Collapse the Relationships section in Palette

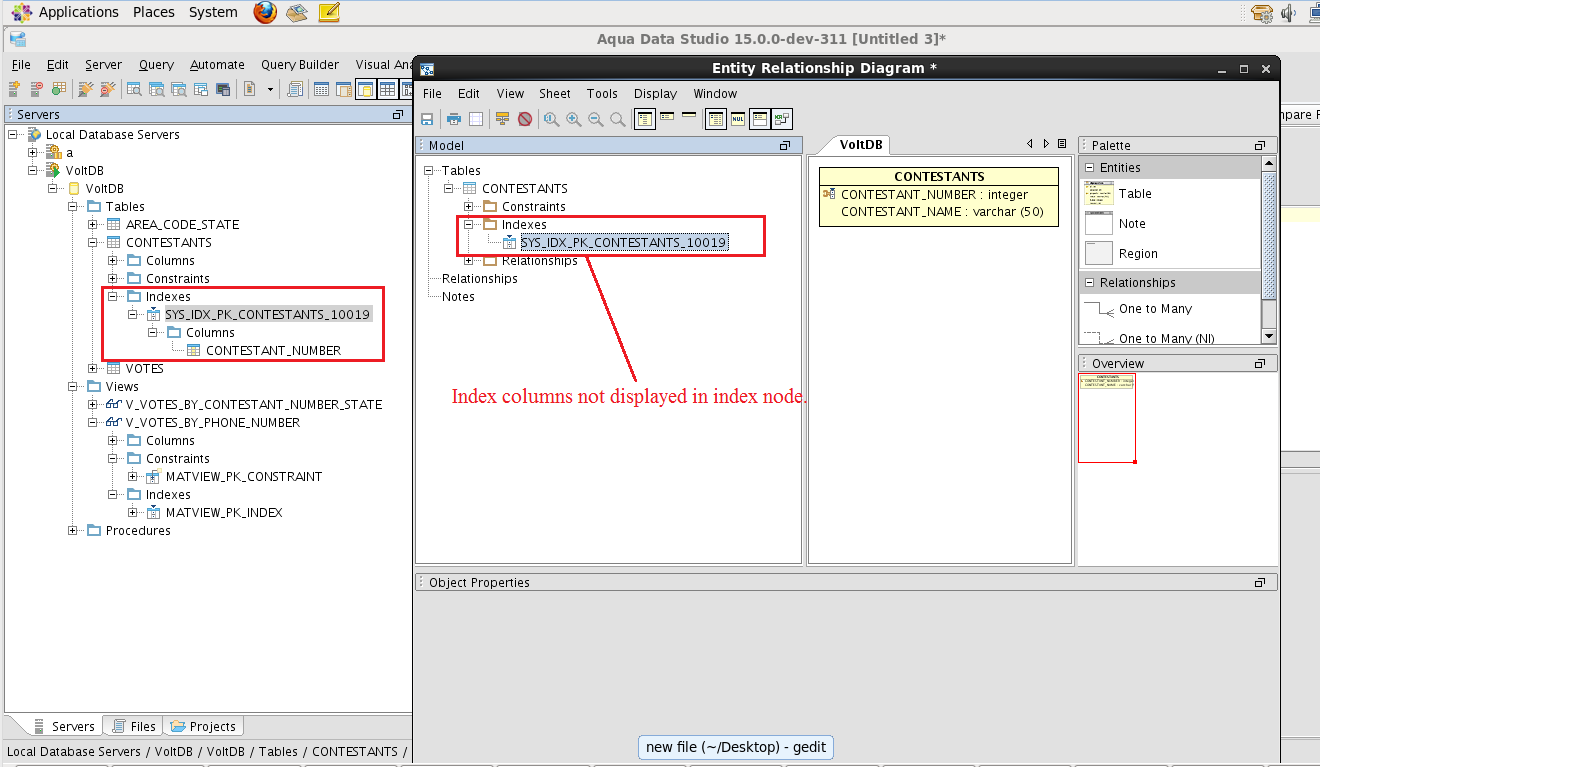pyautogui.click(x=1090, y=283)
